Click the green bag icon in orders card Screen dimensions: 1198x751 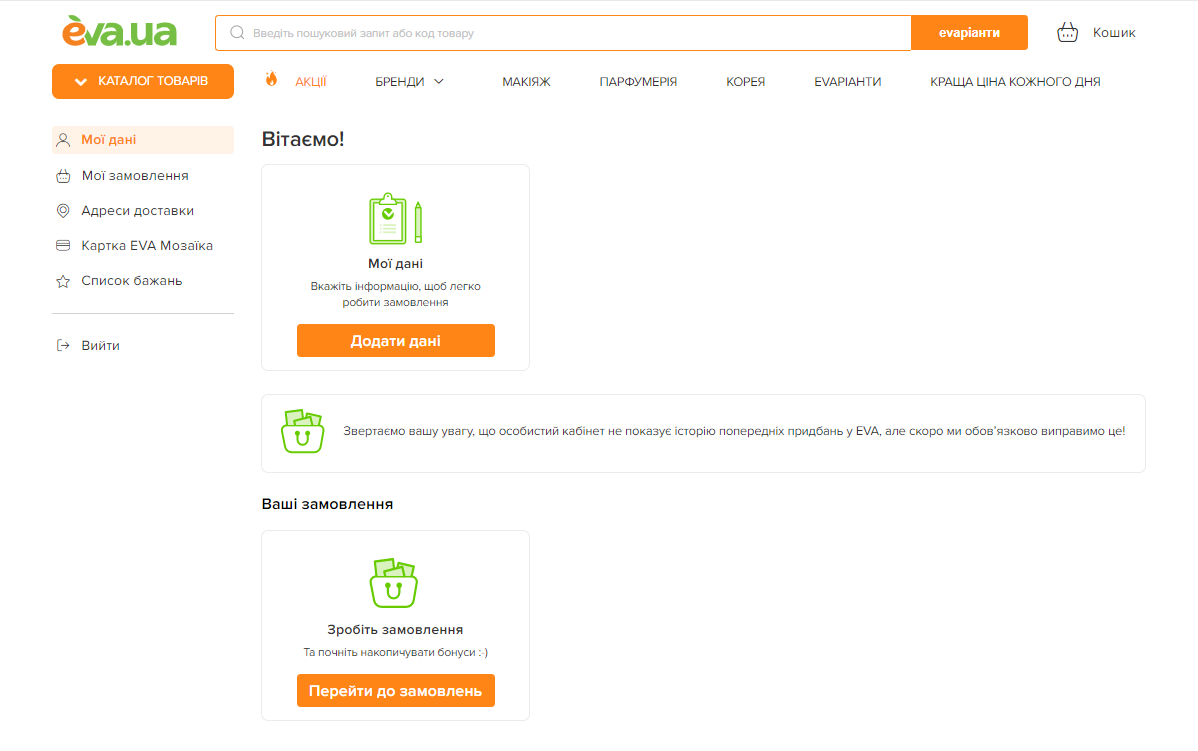tap(393, 582)
